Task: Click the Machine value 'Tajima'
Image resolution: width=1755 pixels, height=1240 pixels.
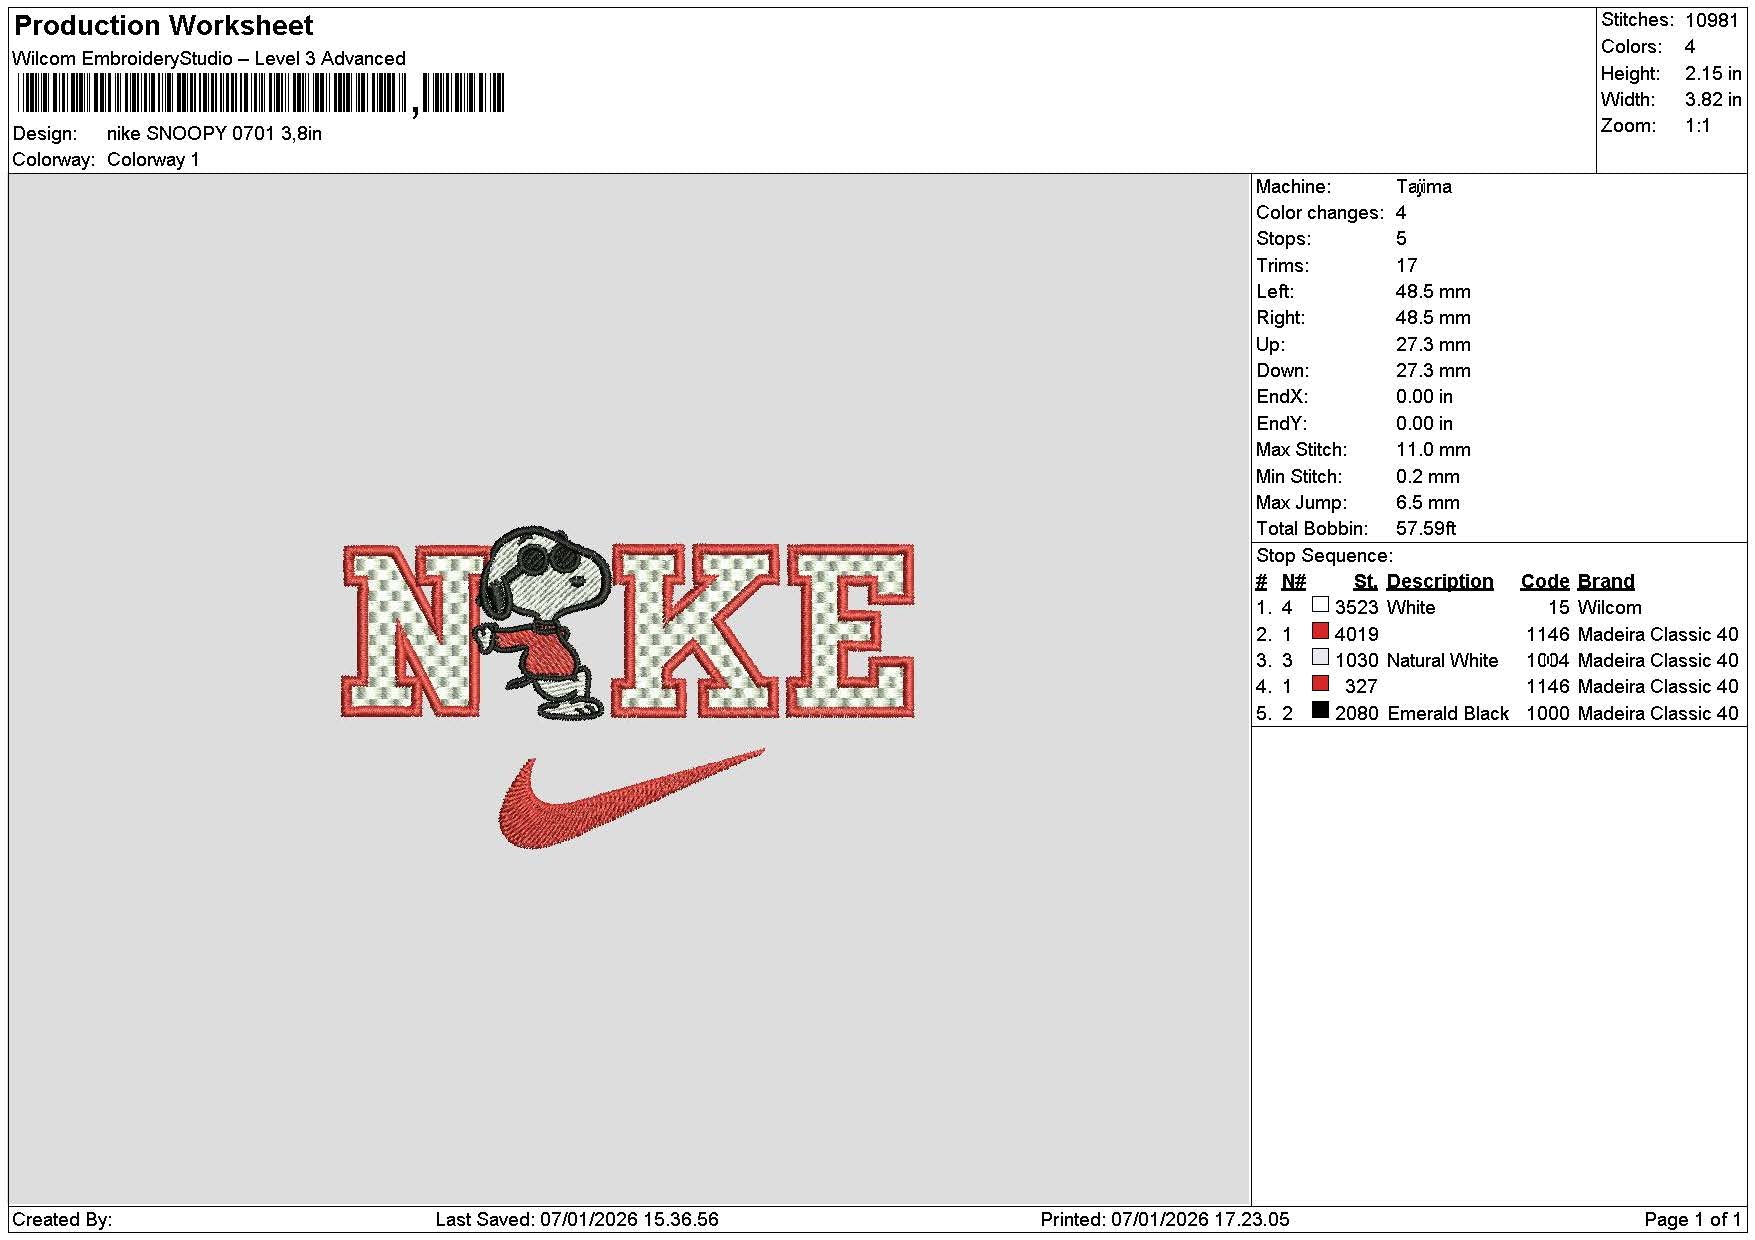Action: tap(1424, 187)
